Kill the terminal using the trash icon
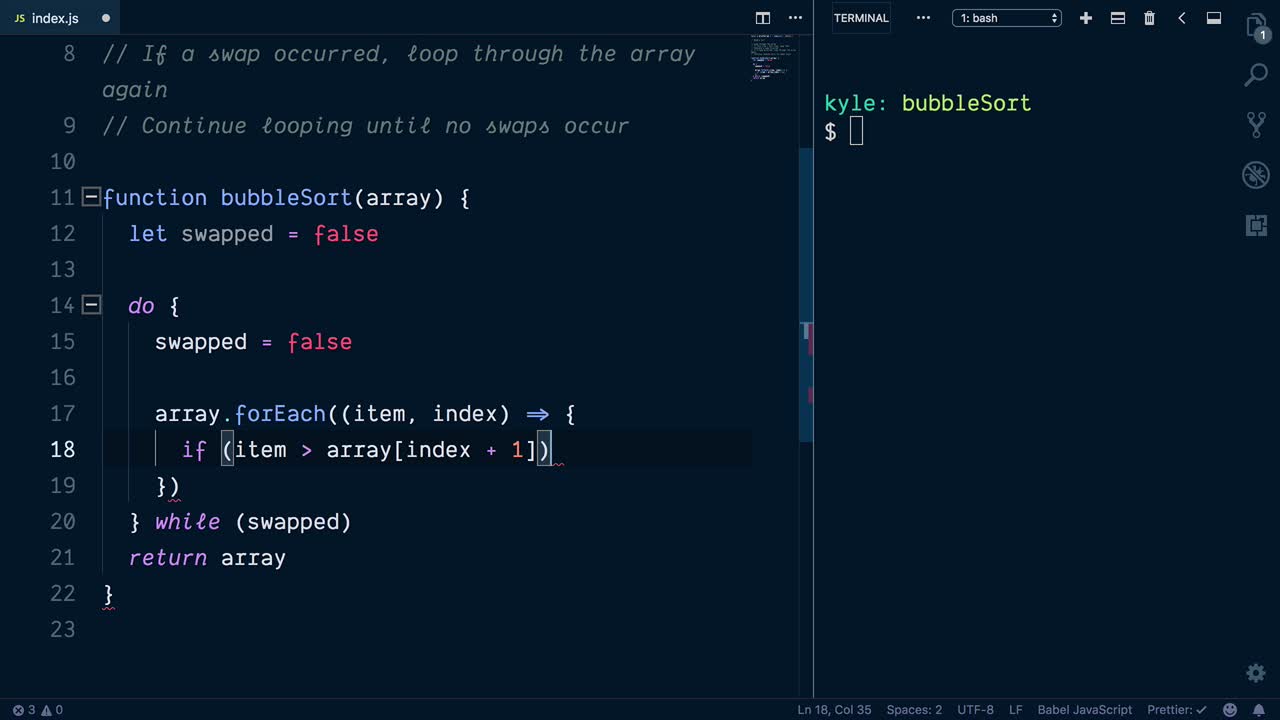This screenshot has width=1280, height=720. pyautogui.click(x=1149, y=18)
